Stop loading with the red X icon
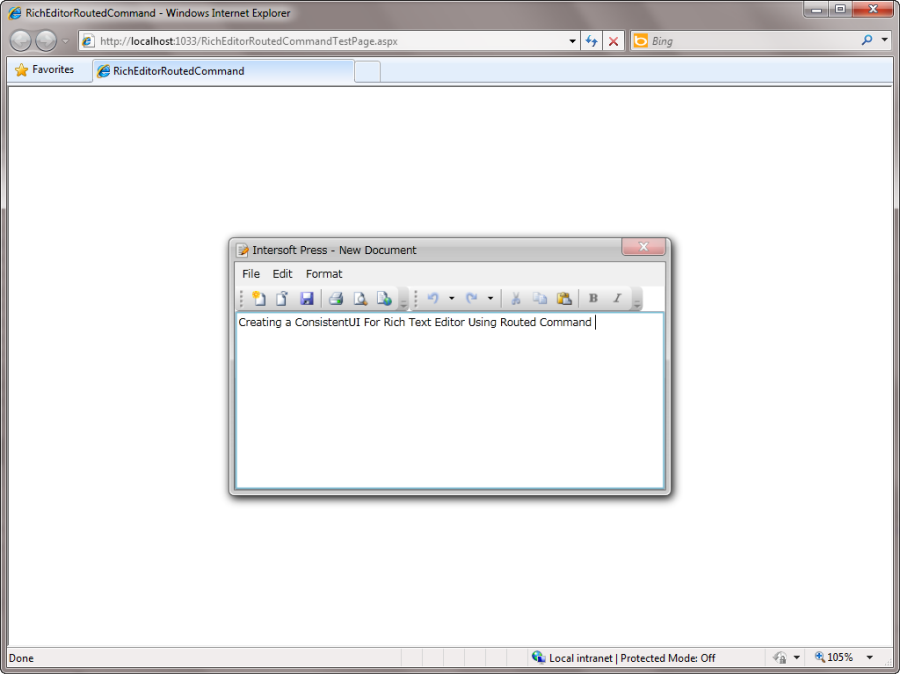 click(614, 41)
